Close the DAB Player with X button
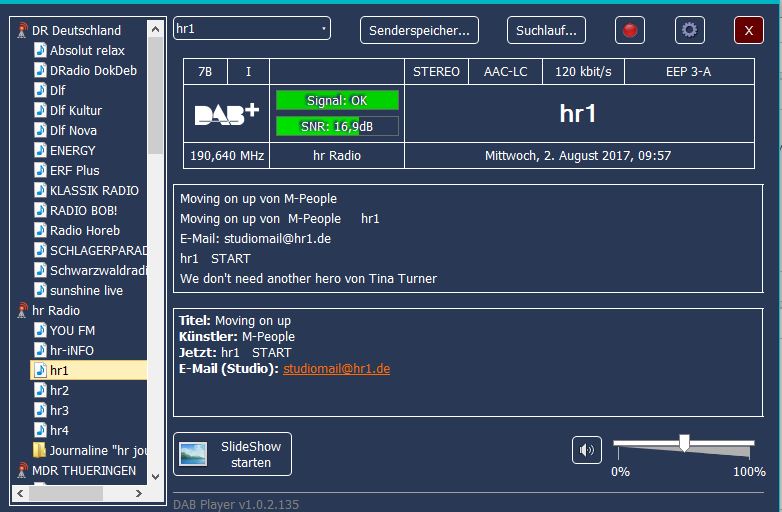Viewport: 782px width, 512px height. (748, 30)
